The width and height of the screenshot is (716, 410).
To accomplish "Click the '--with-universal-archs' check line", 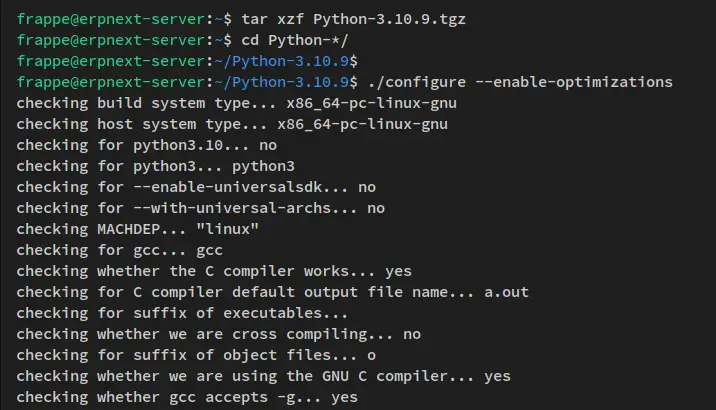I will 200,208.
